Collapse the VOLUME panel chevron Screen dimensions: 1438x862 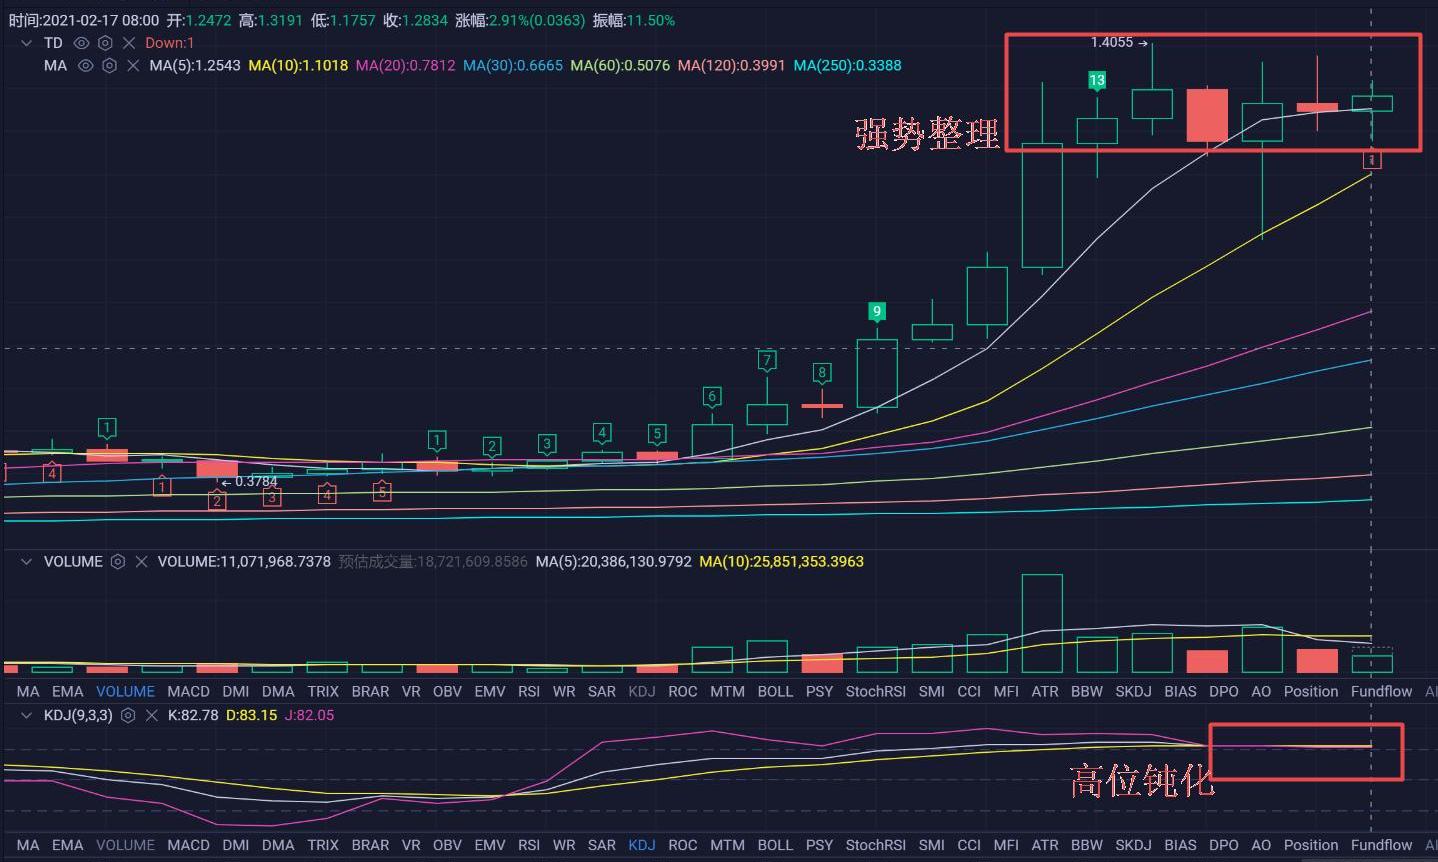click(x=27, y=562)
